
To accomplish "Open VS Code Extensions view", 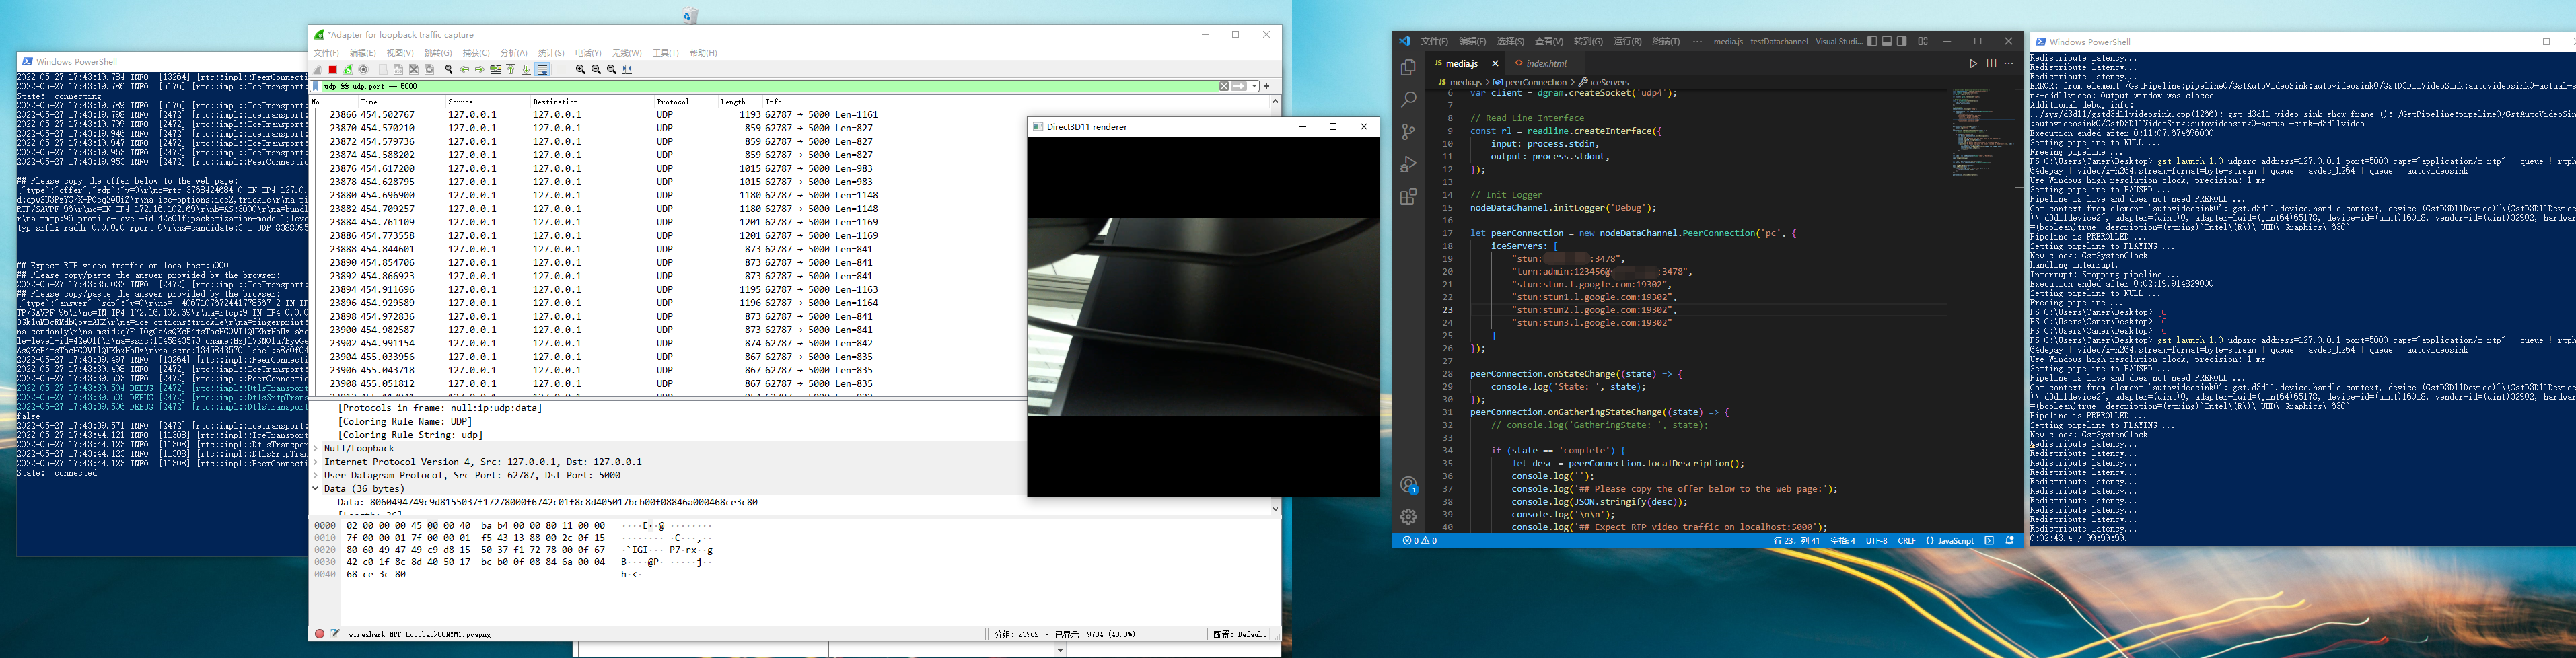I will (x=1408, y=197).
